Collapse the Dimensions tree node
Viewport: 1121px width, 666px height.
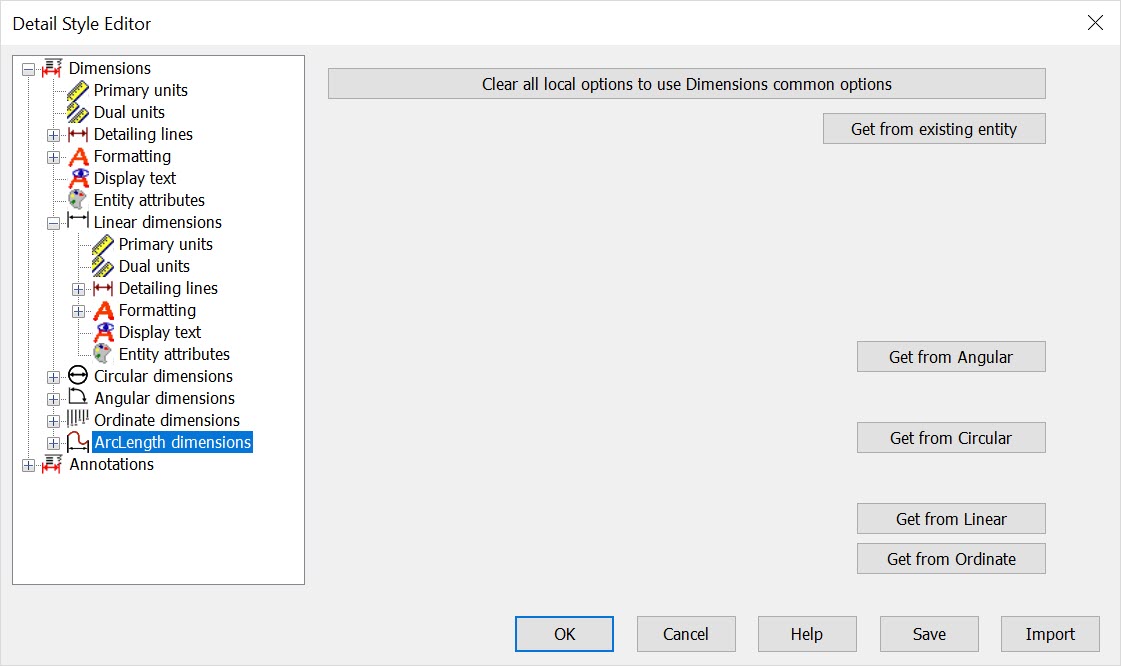pos(27,68)
